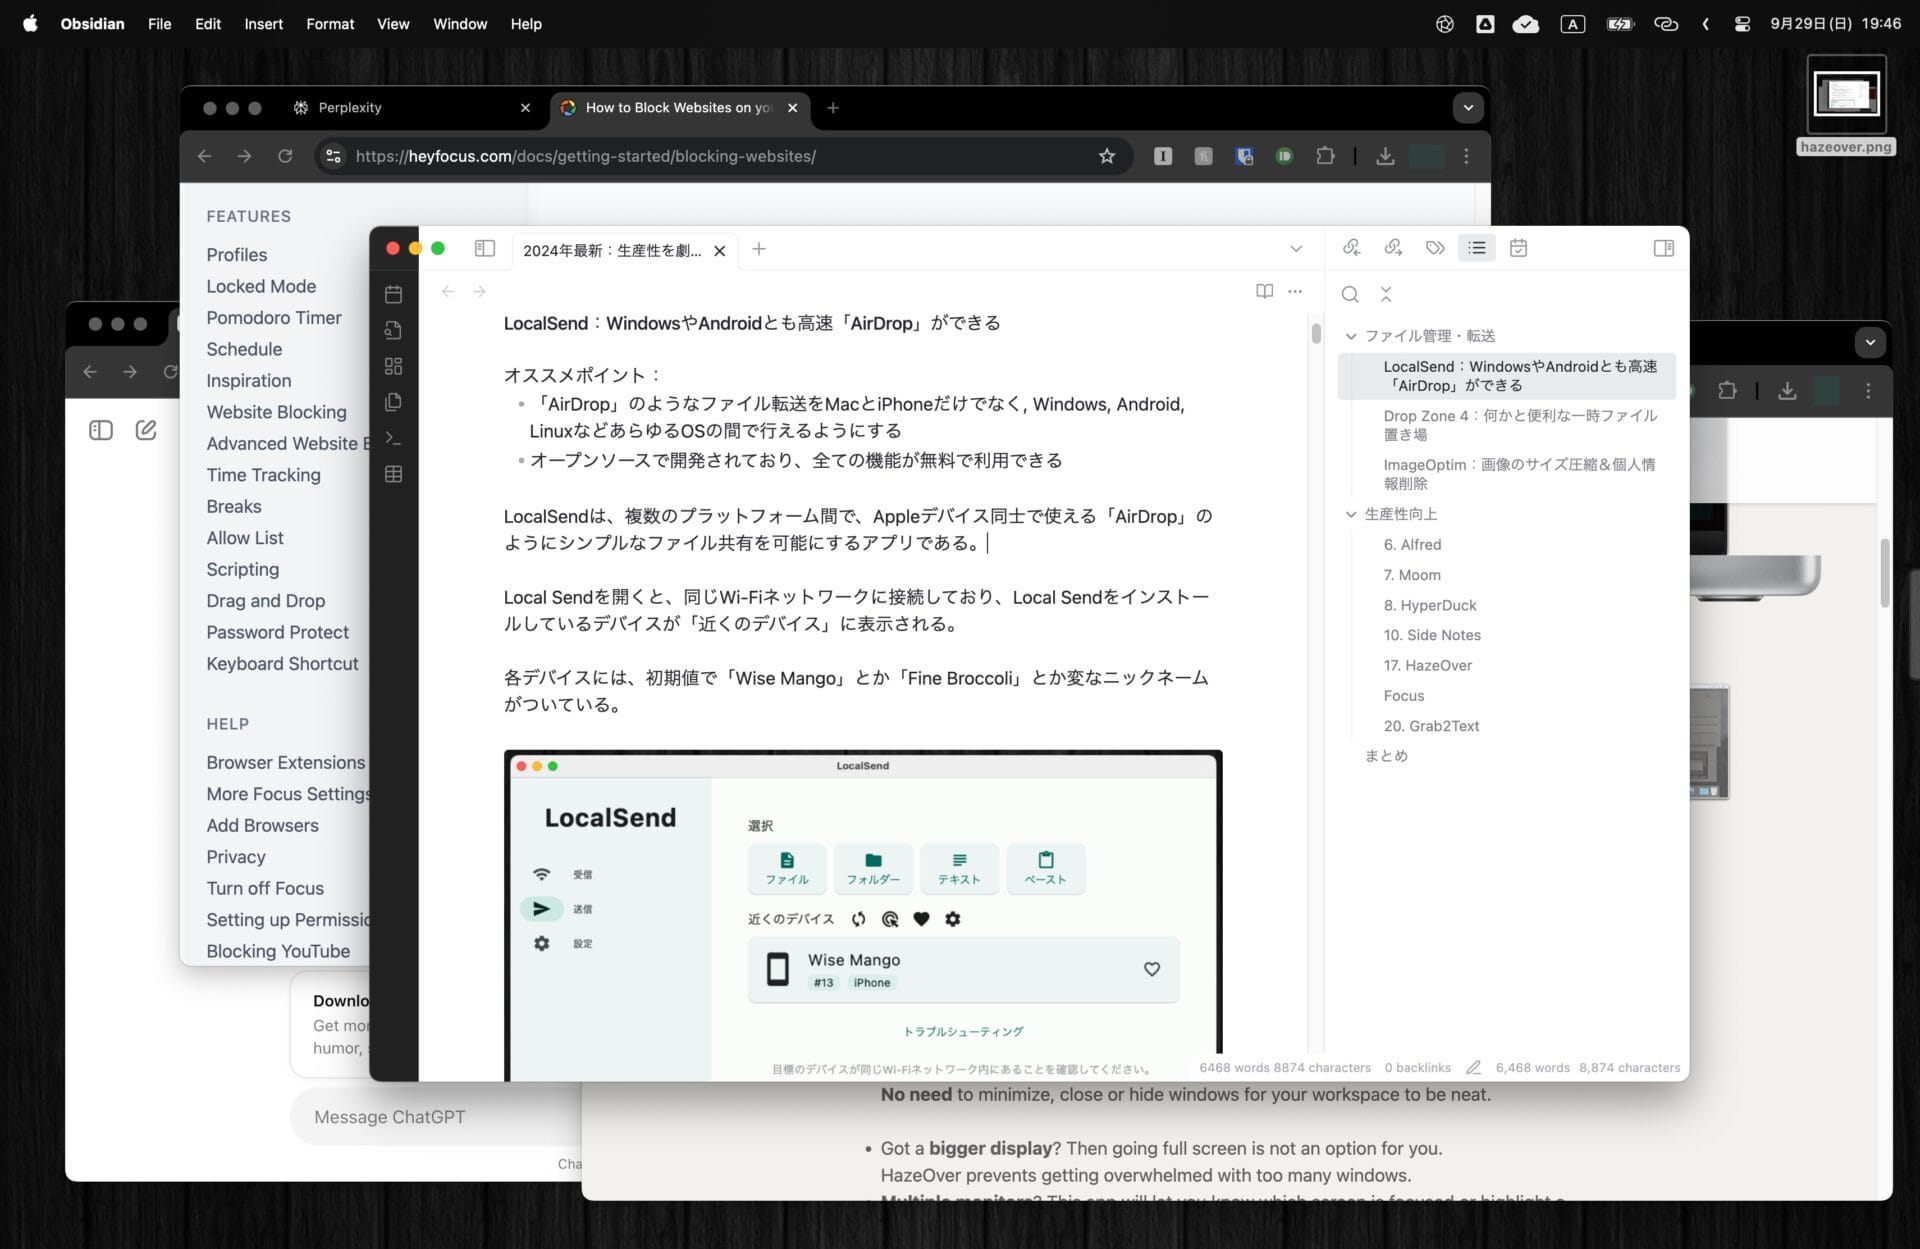
Task: Open the Format menu in menu bar
Action: [x=330, y=24]
